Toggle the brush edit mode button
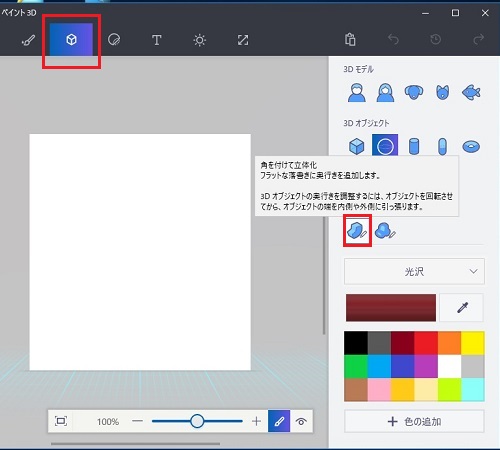The image size is (500, 450). (x=279, y=421)
